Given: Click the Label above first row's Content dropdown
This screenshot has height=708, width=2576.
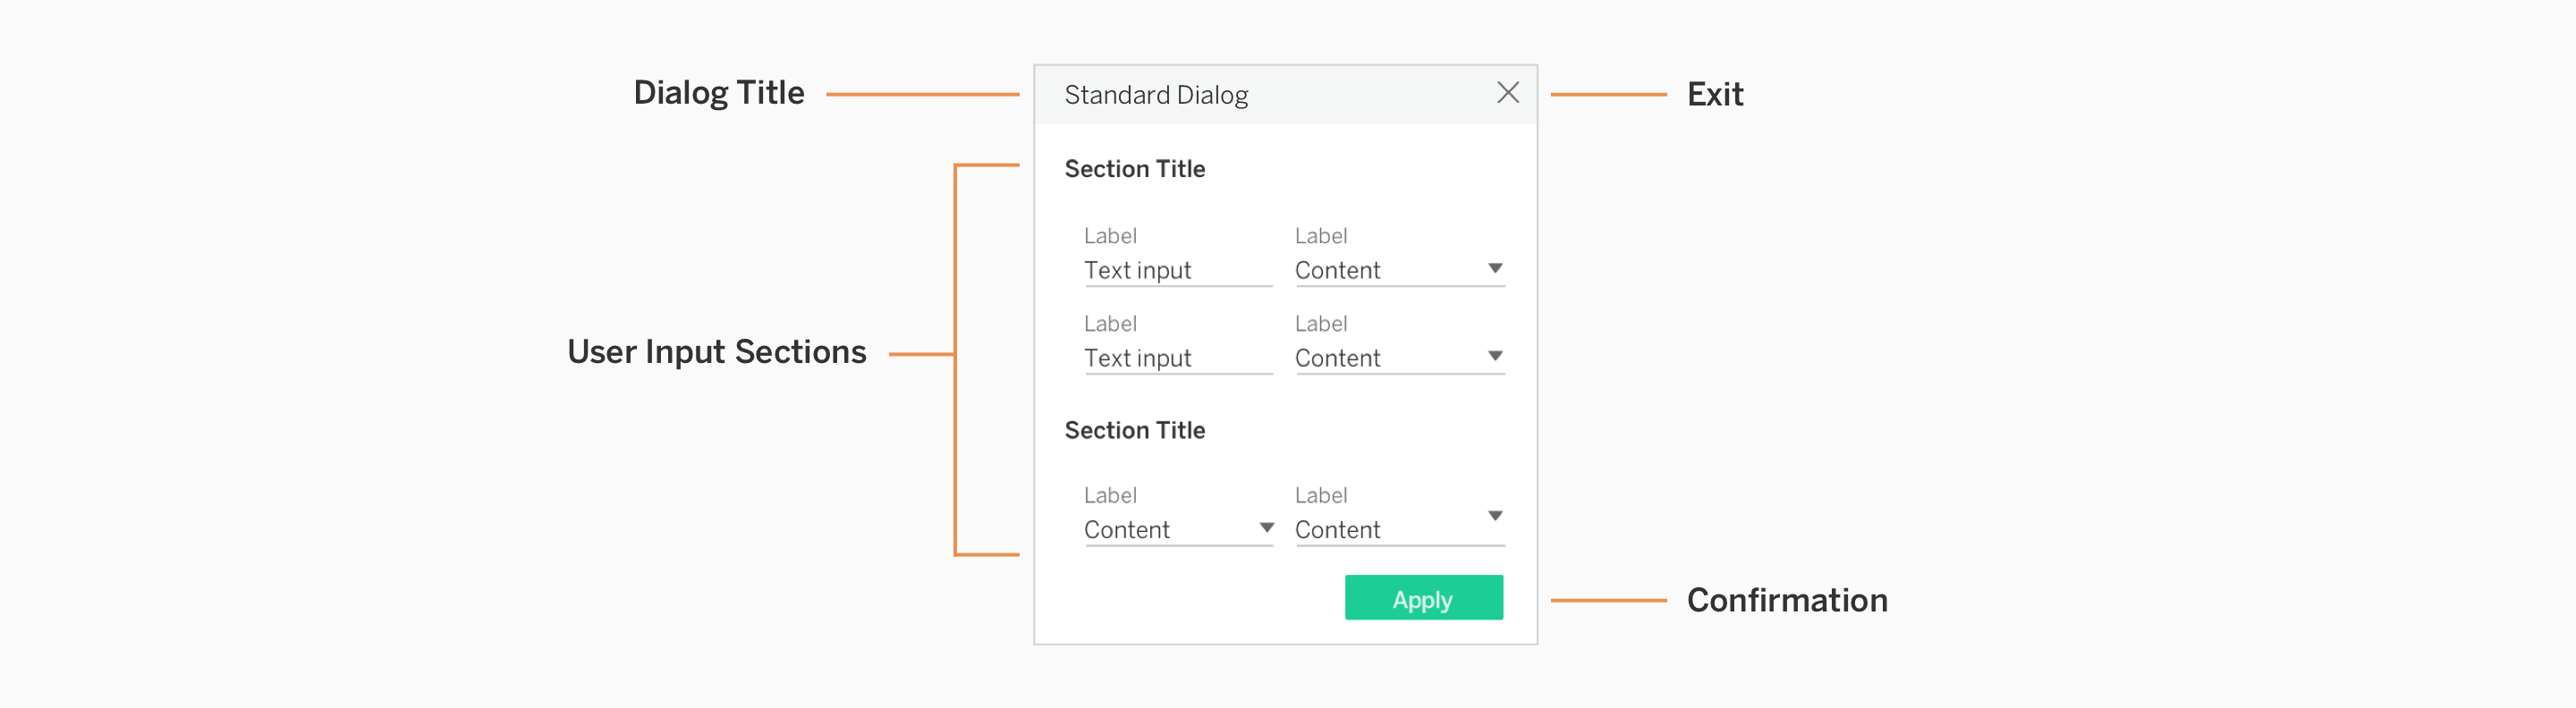Looking at the screenshot, I should point(1320,236).
